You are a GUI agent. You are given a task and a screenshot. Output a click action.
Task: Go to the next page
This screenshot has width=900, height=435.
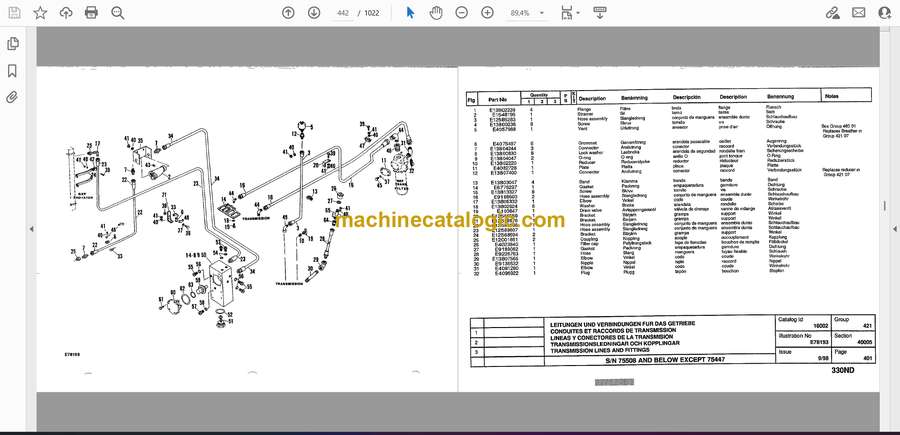(x=313, y=13)
